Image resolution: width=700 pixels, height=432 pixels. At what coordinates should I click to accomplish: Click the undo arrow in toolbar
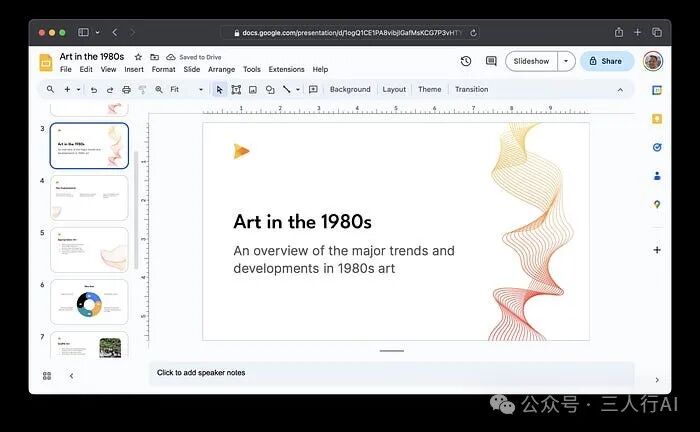(94, 89)
